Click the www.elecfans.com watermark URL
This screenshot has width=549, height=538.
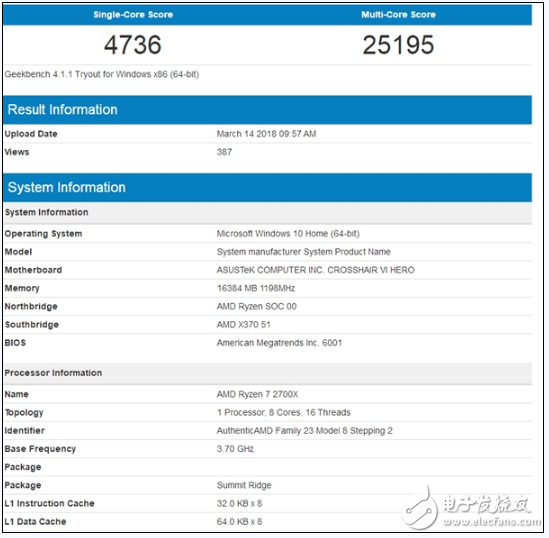click(492, 522)
